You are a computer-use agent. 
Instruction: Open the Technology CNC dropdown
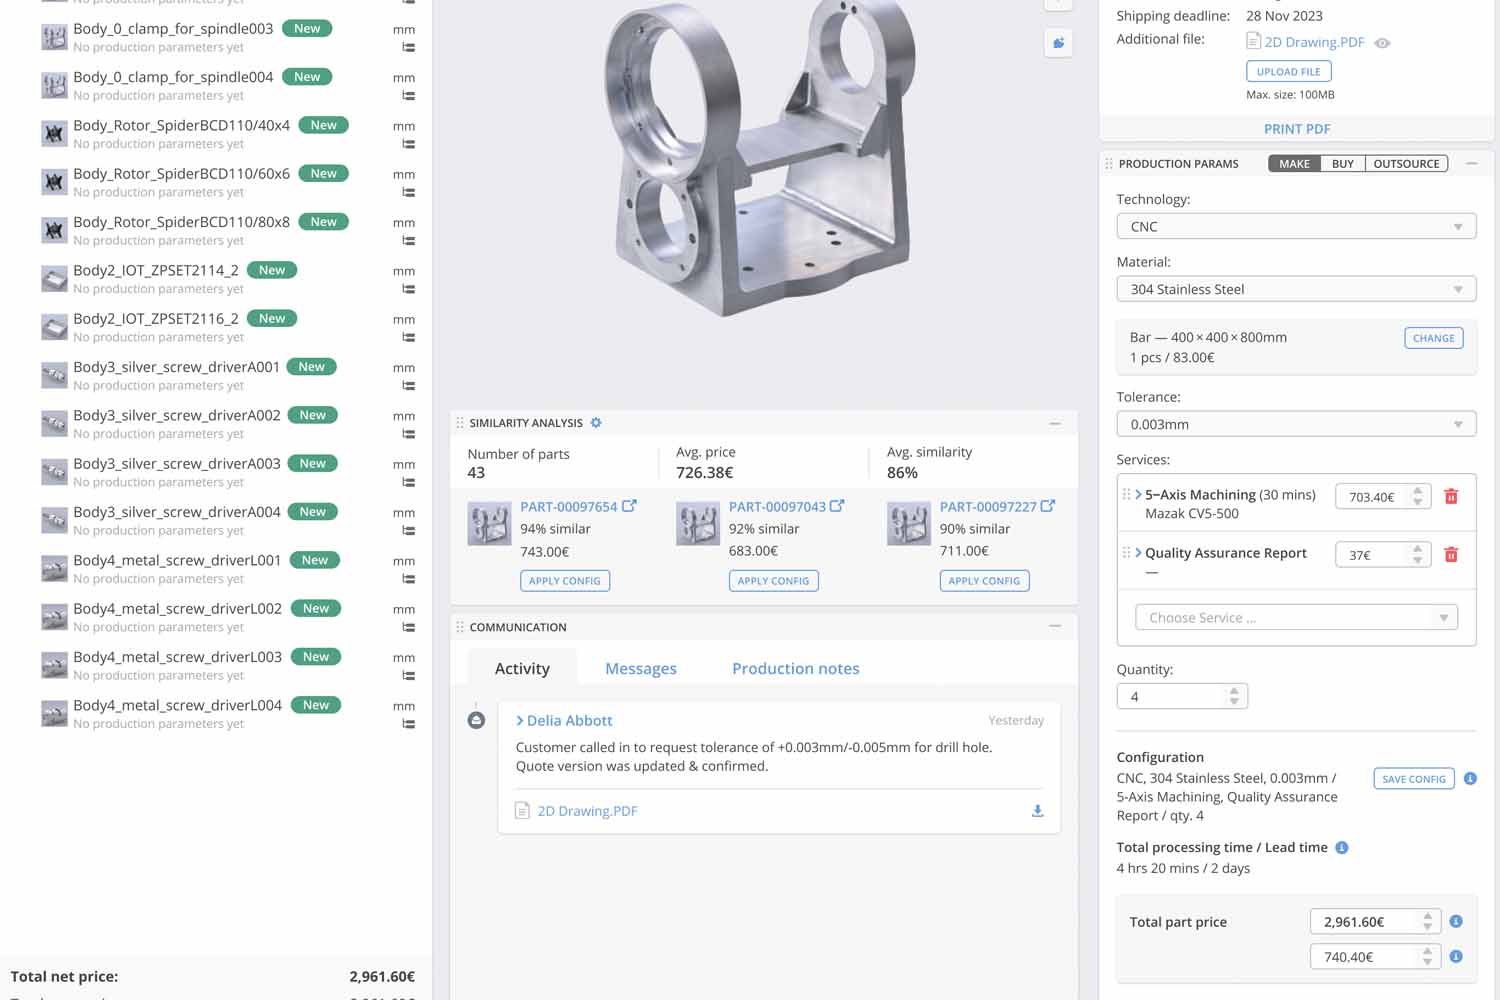pyautogui.click(x=1296, y=227)
